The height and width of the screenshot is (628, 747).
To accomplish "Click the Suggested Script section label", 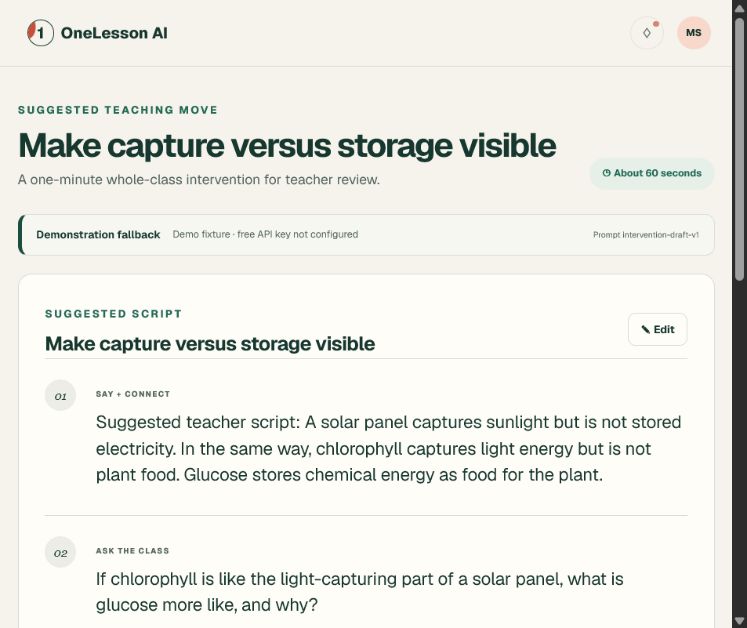I will [113, 314].
